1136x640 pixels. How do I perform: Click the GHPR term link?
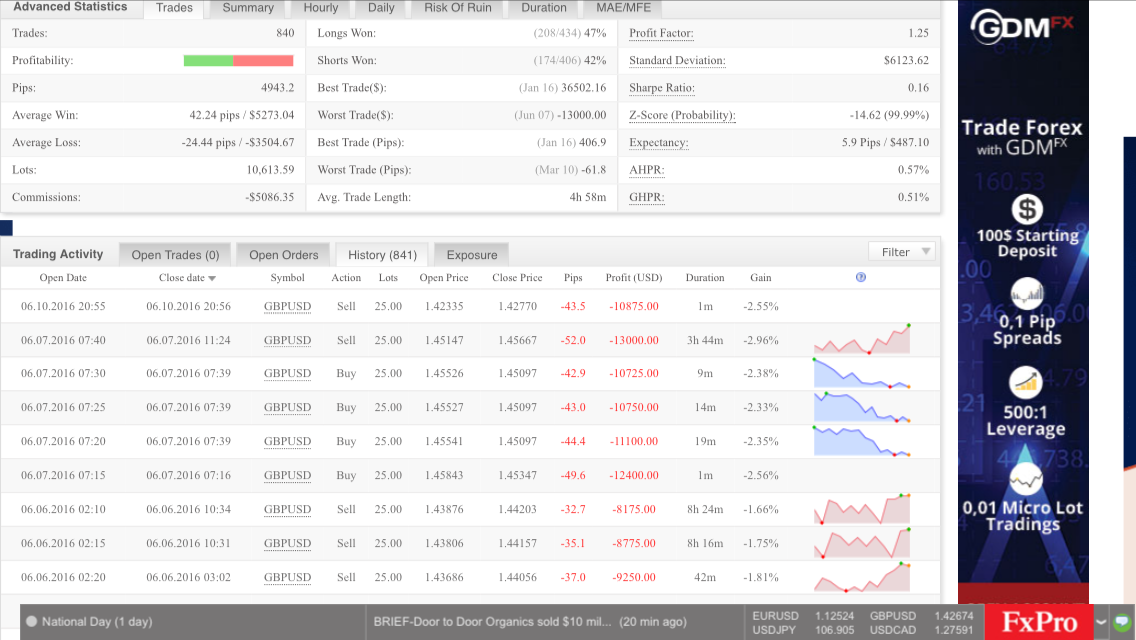coord(646,197)
